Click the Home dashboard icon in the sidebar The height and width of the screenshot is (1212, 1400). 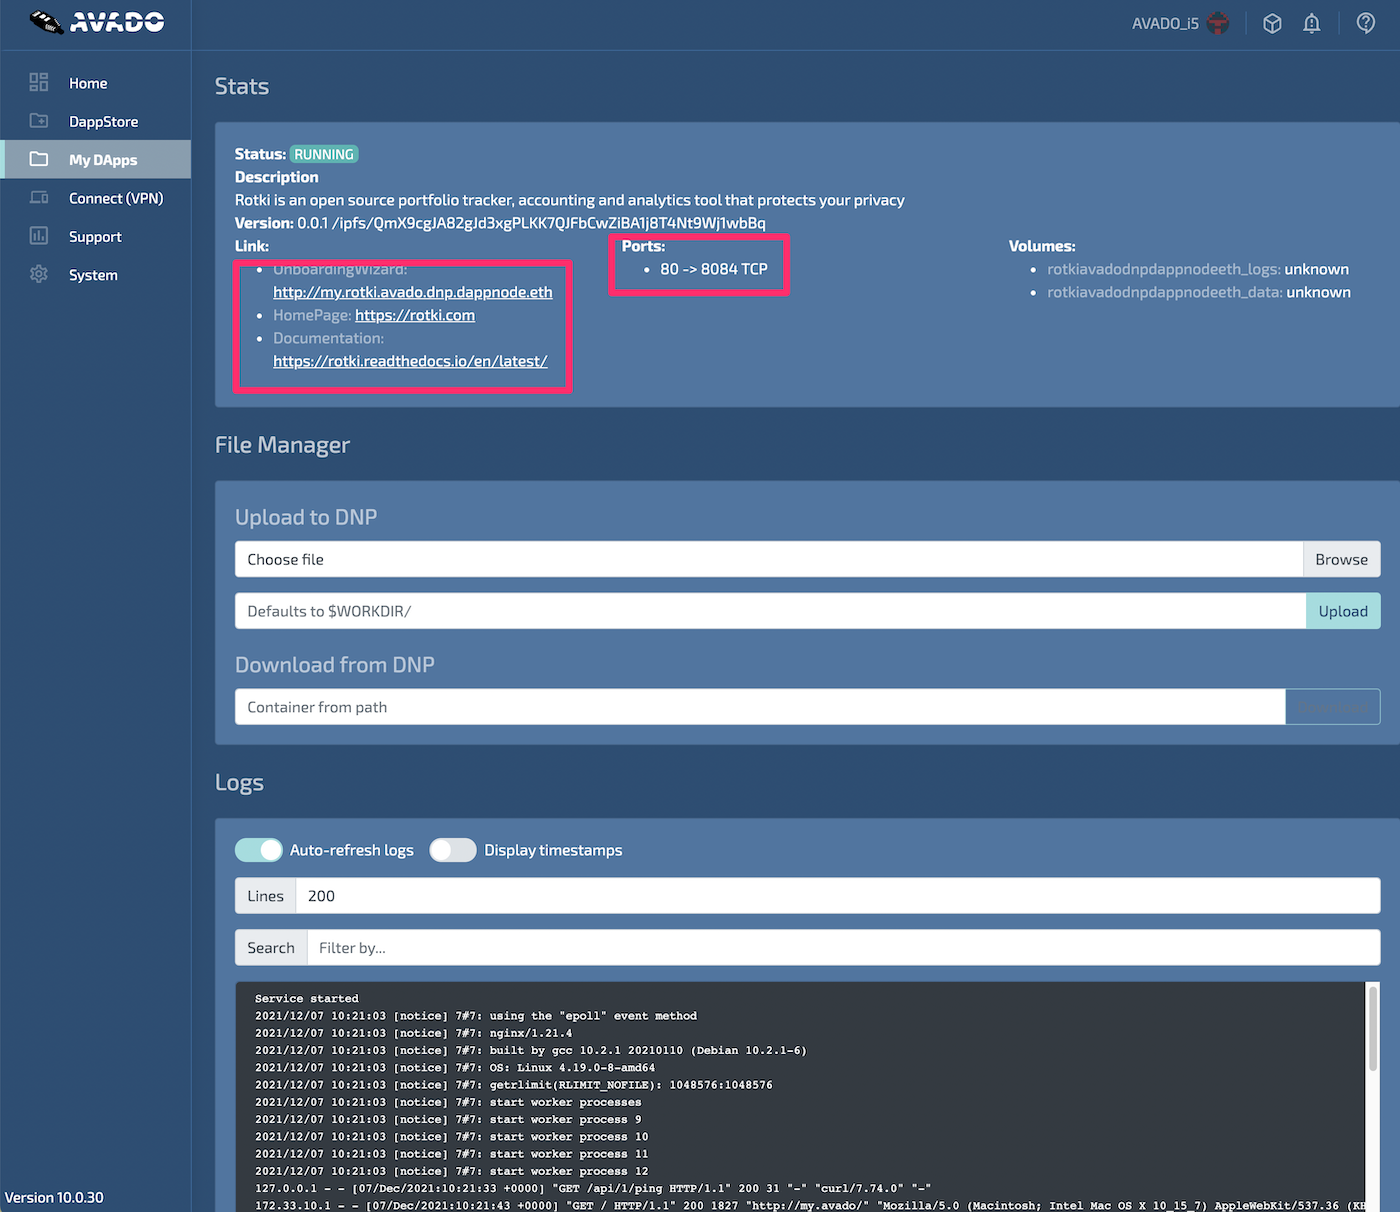[39, 83]
